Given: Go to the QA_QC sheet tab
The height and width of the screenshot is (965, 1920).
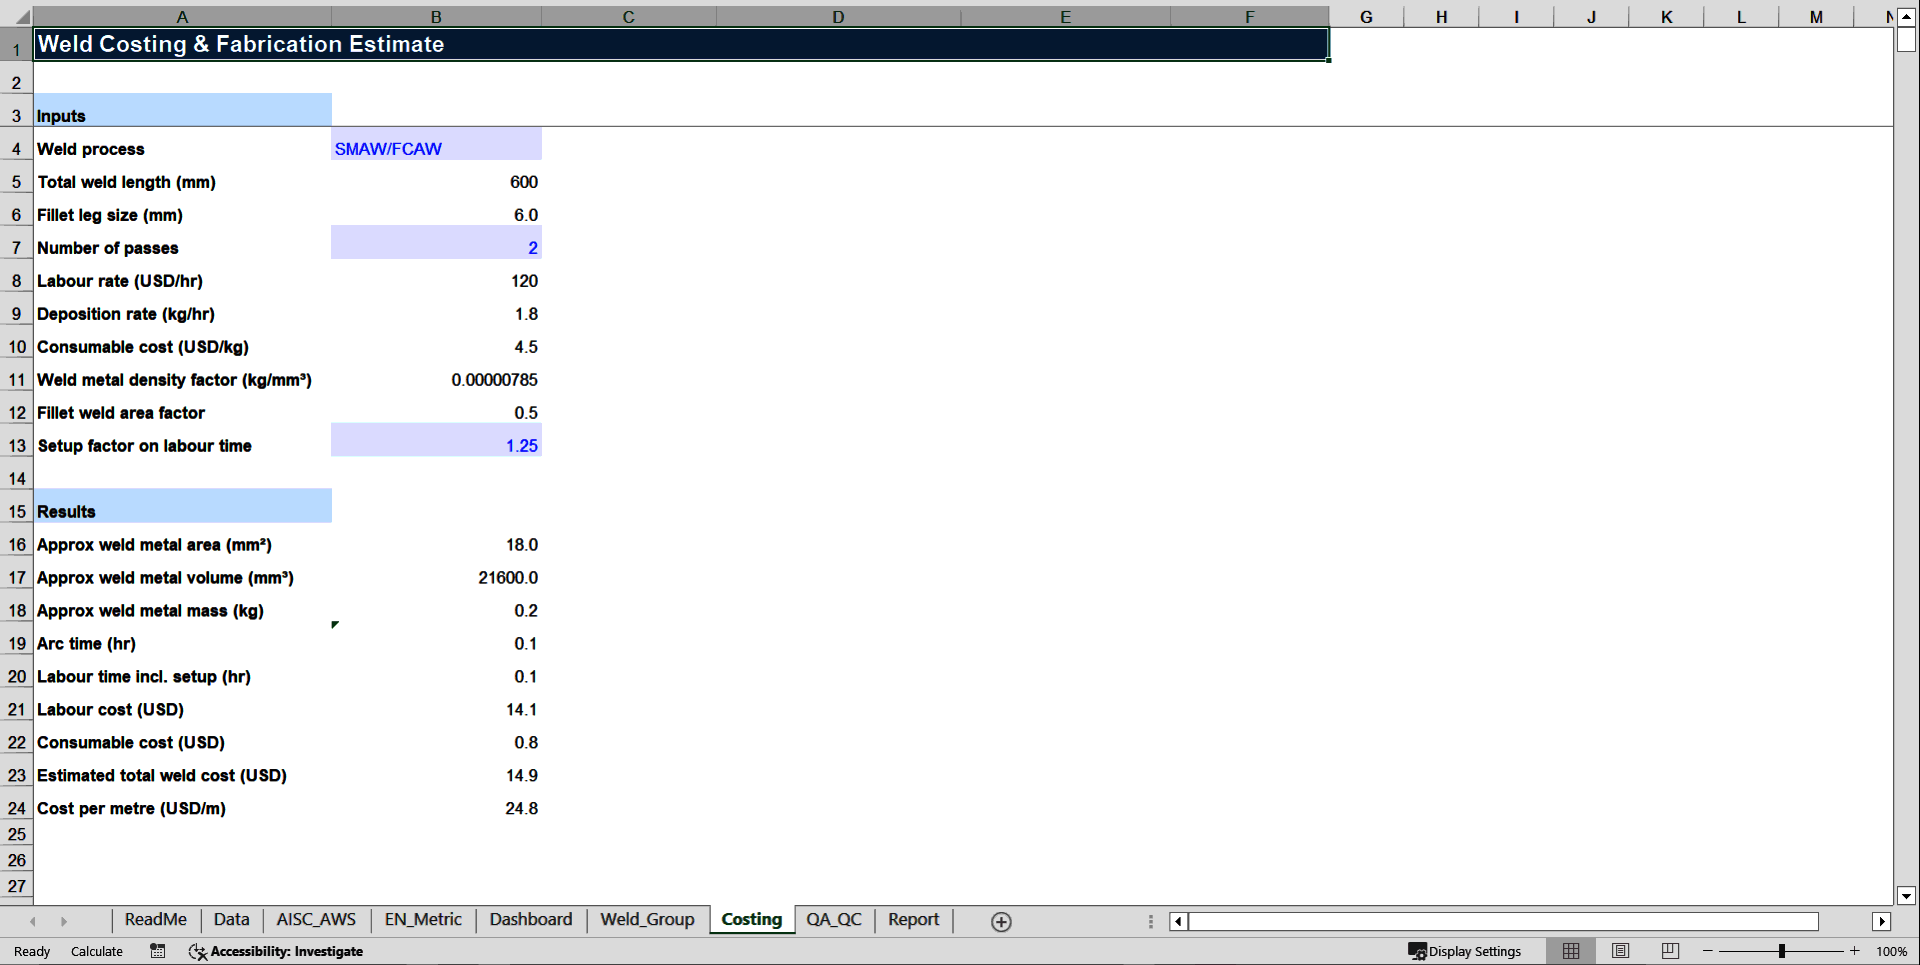Looking at the screenshot, I should pos(834,920).
